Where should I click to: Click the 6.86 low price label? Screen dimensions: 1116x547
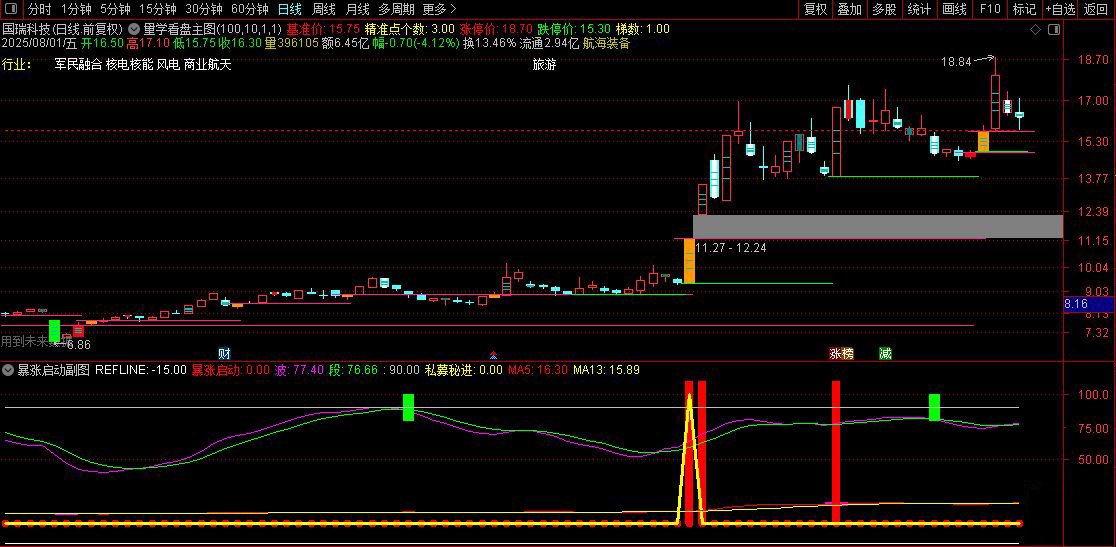point(78,344)
